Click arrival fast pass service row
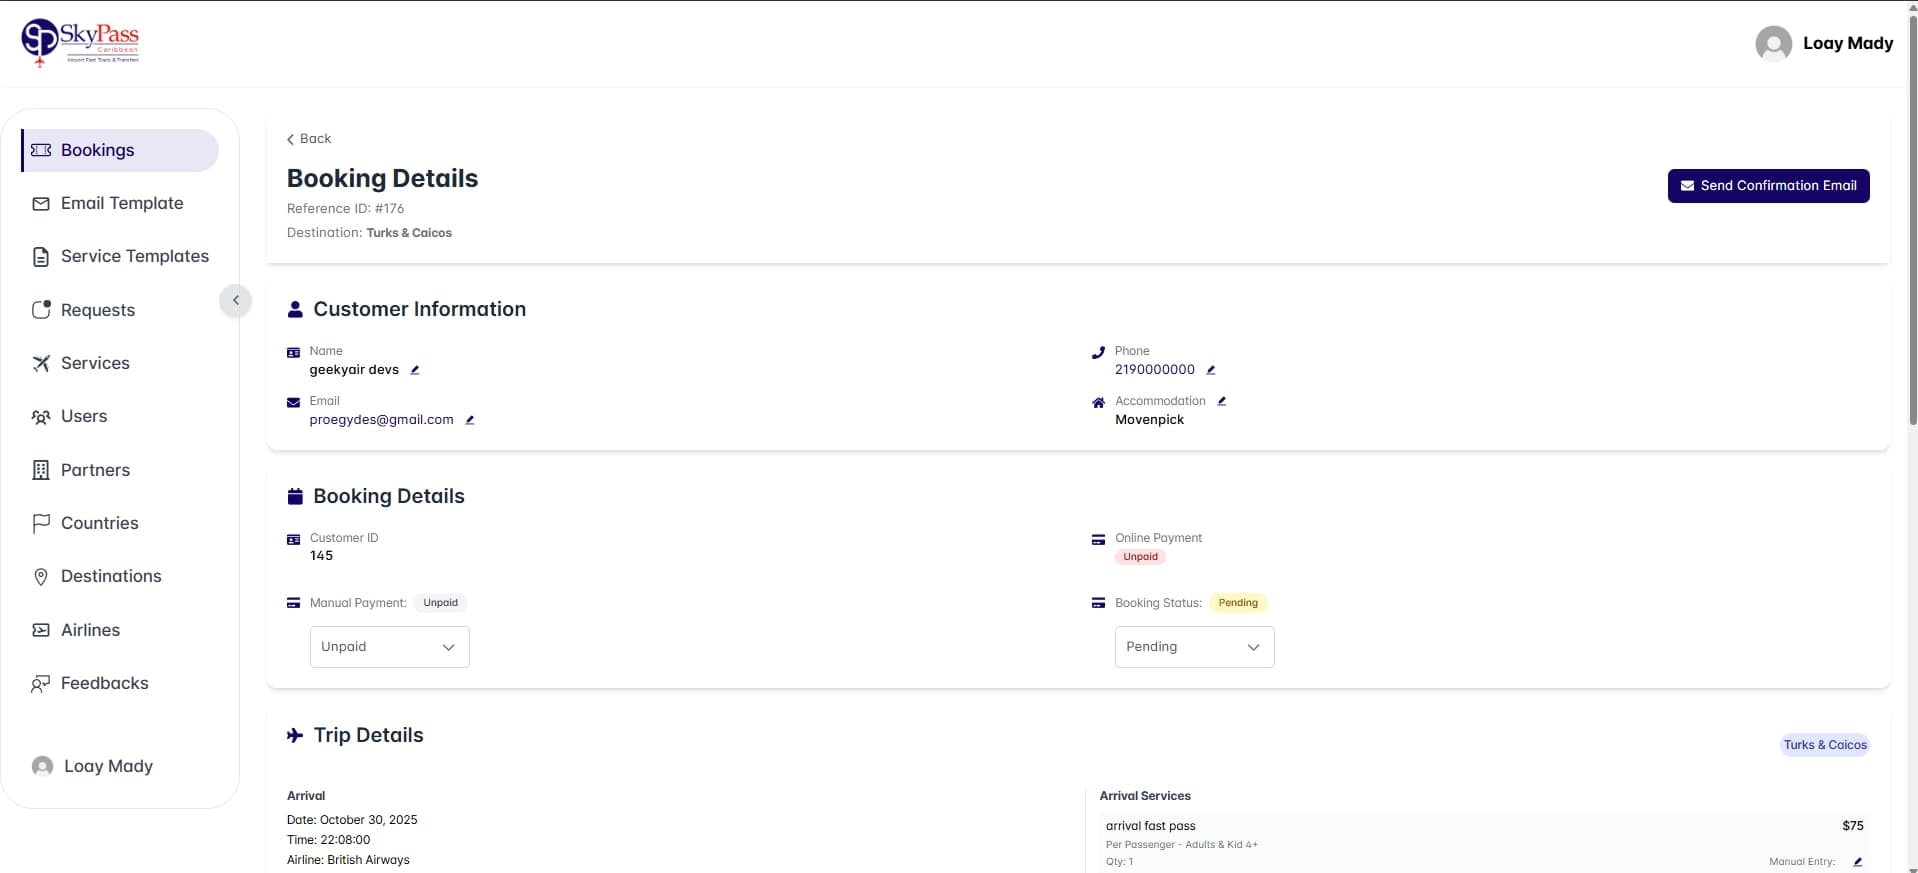1918x873 pixels. [x=1484, y=842]
